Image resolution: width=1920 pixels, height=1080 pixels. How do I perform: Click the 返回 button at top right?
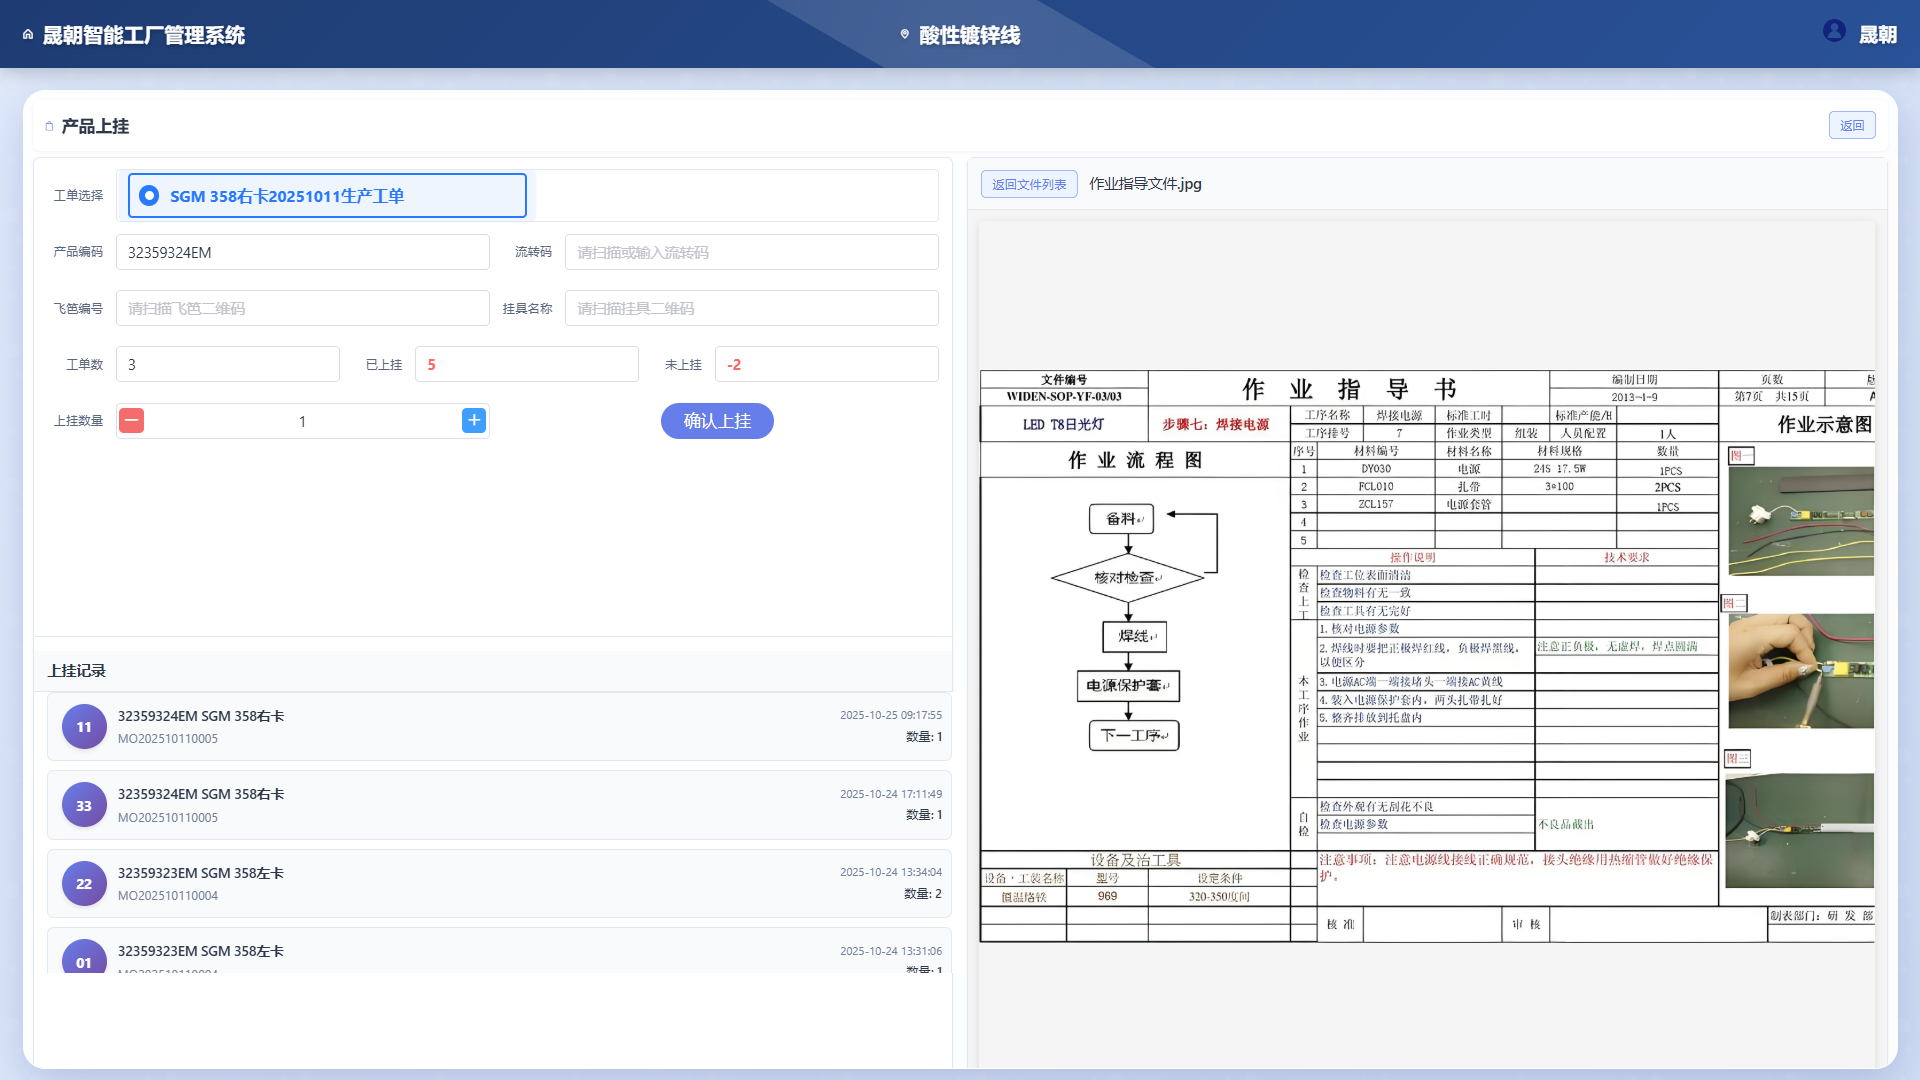tap(1851, 126)
